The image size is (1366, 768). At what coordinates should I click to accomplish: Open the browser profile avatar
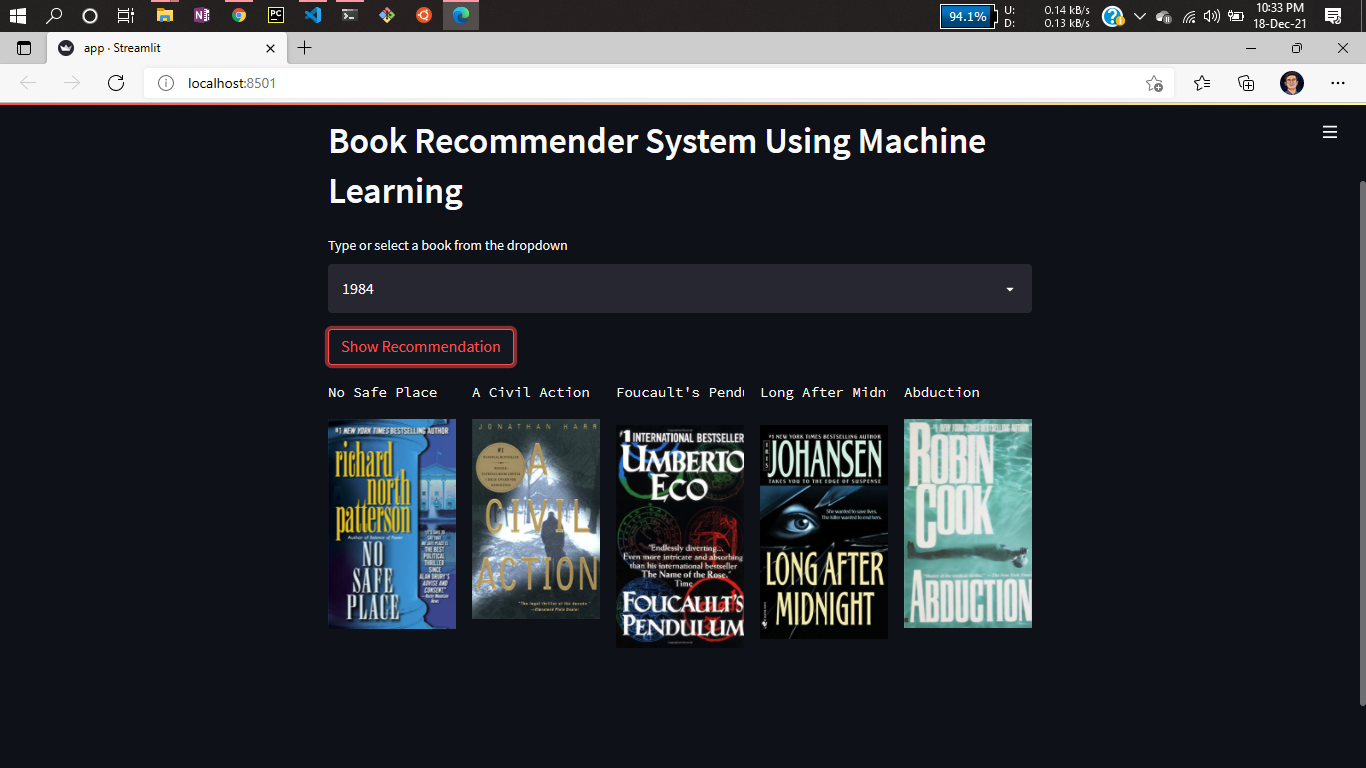point(1292,83)
